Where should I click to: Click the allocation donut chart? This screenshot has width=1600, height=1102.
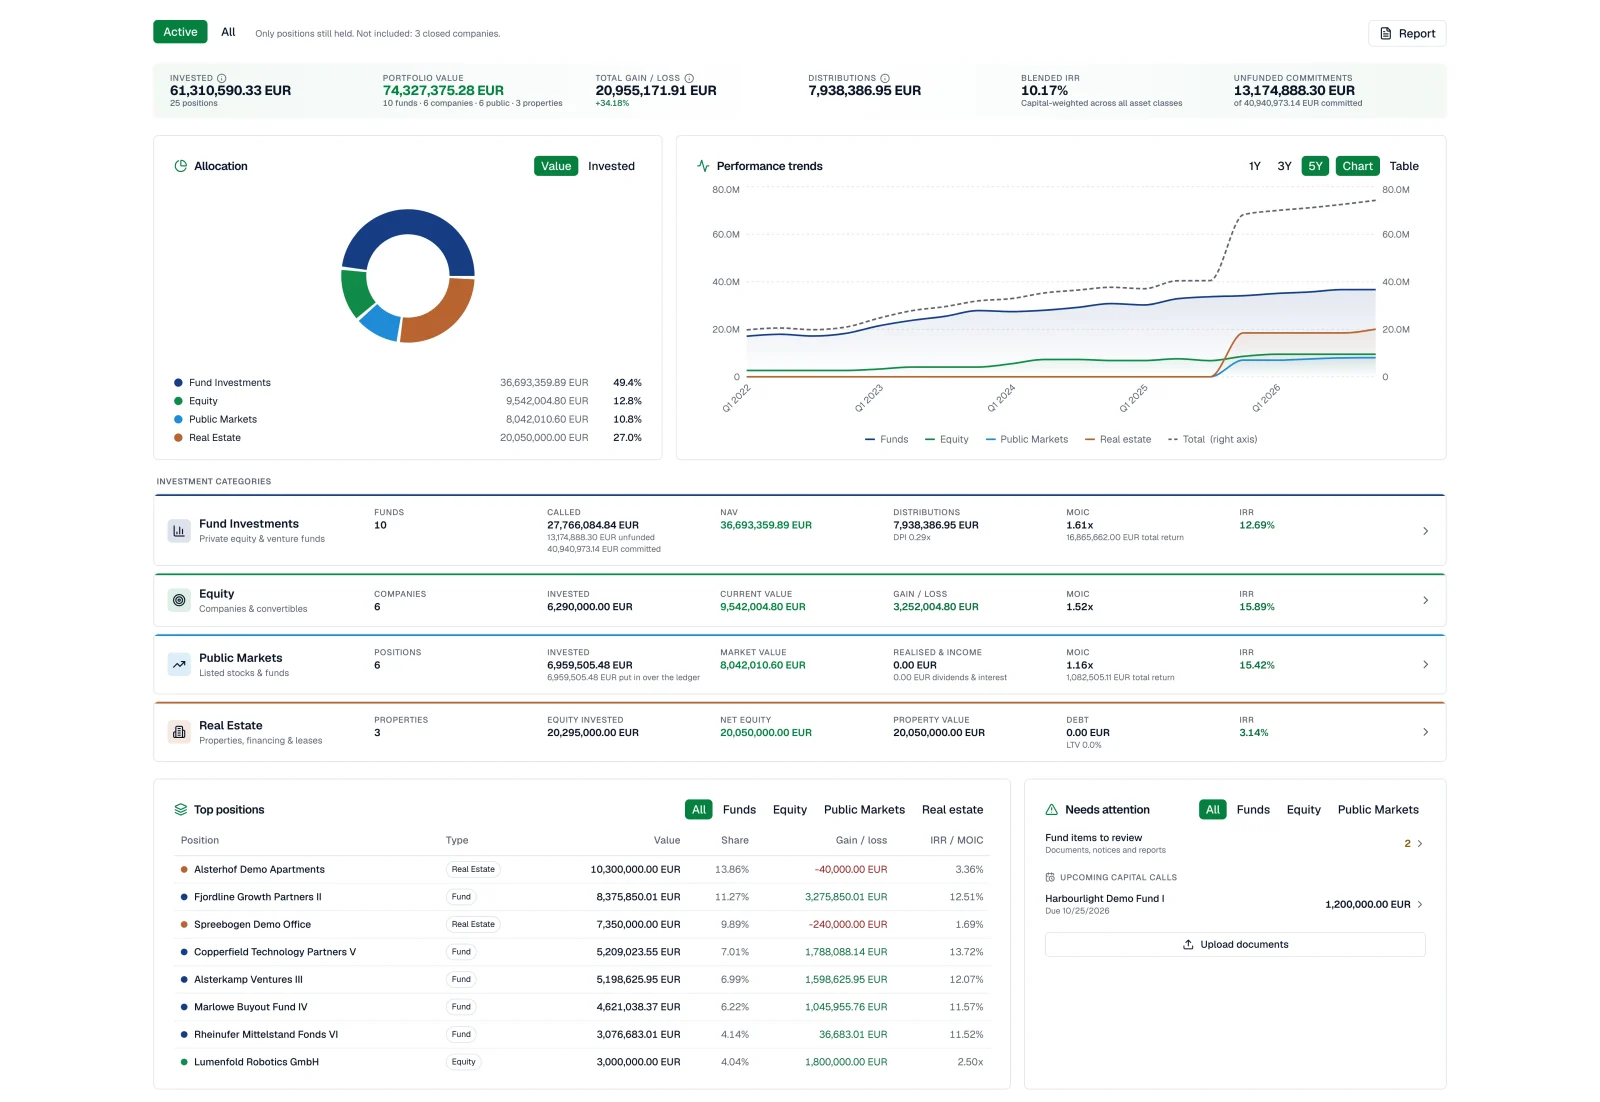click(408, 276)
